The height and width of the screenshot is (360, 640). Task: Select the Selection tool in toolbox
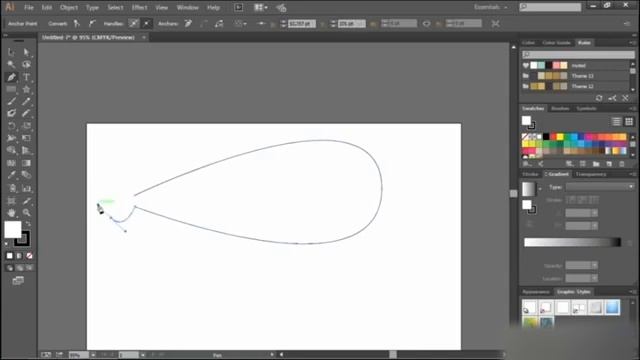tap(11, 52)
